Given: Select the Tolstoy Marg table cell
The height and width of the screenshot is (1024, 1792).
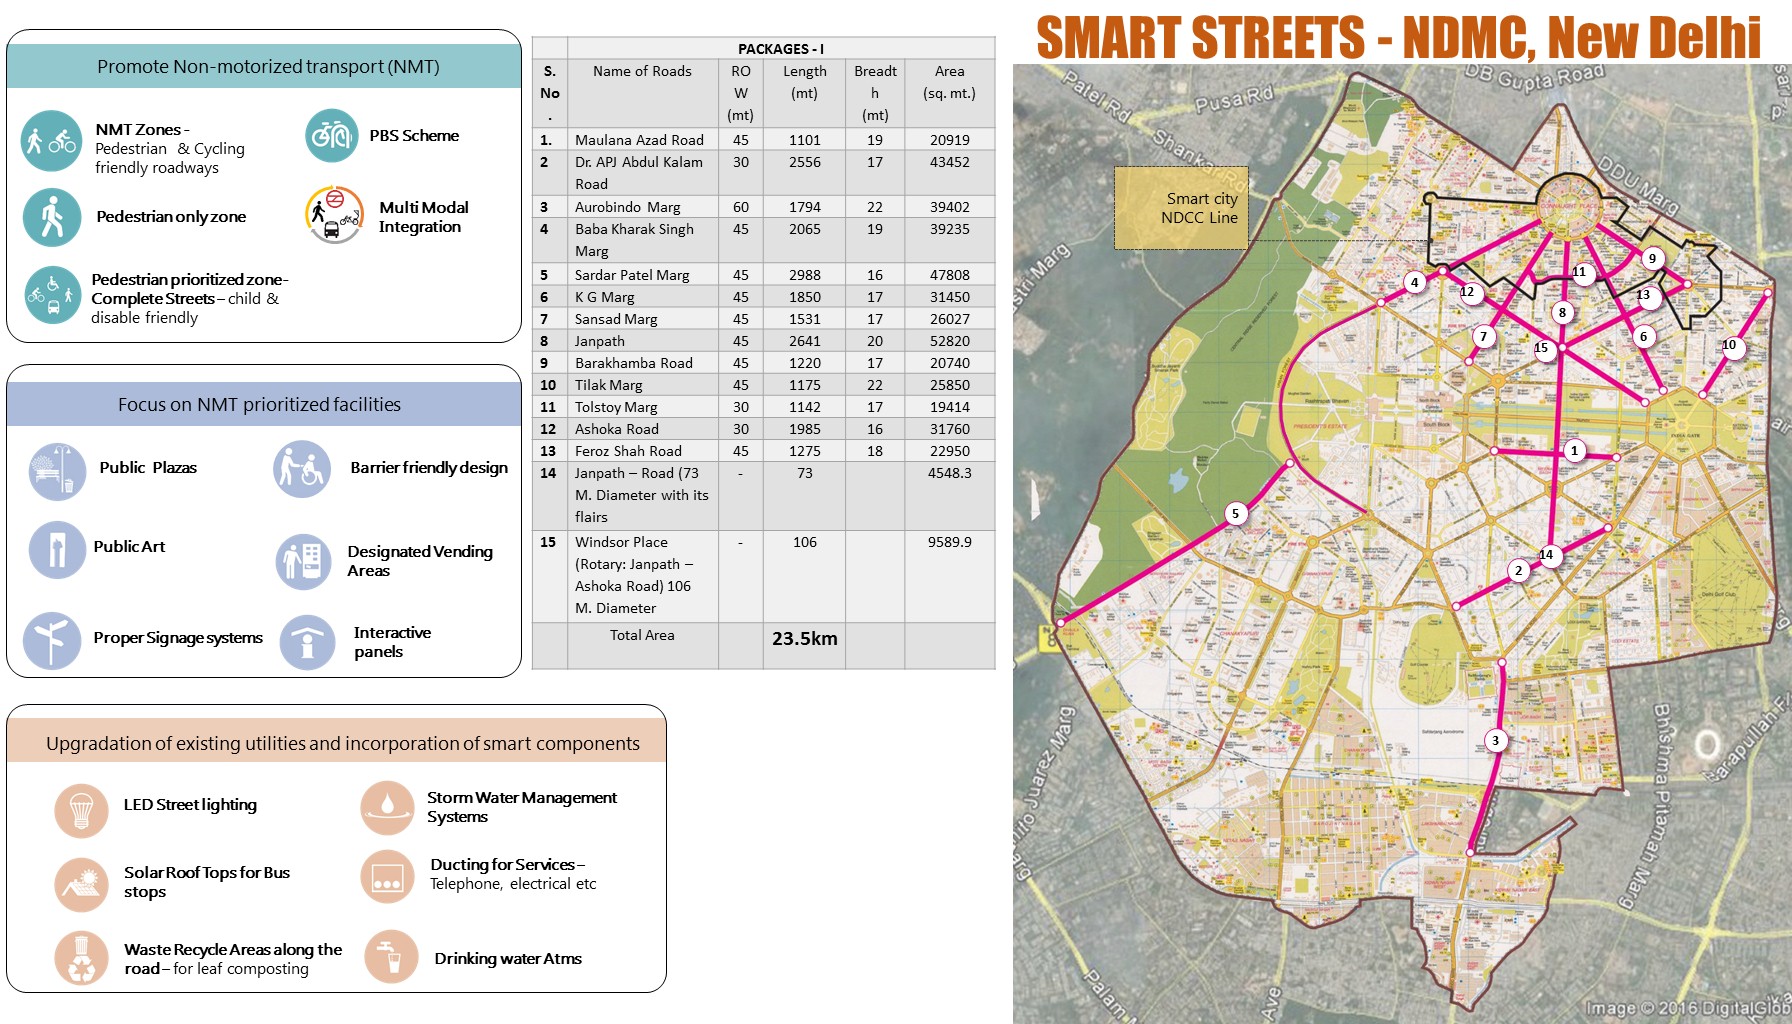Looking at the screenshot, I should pos(643,406).
